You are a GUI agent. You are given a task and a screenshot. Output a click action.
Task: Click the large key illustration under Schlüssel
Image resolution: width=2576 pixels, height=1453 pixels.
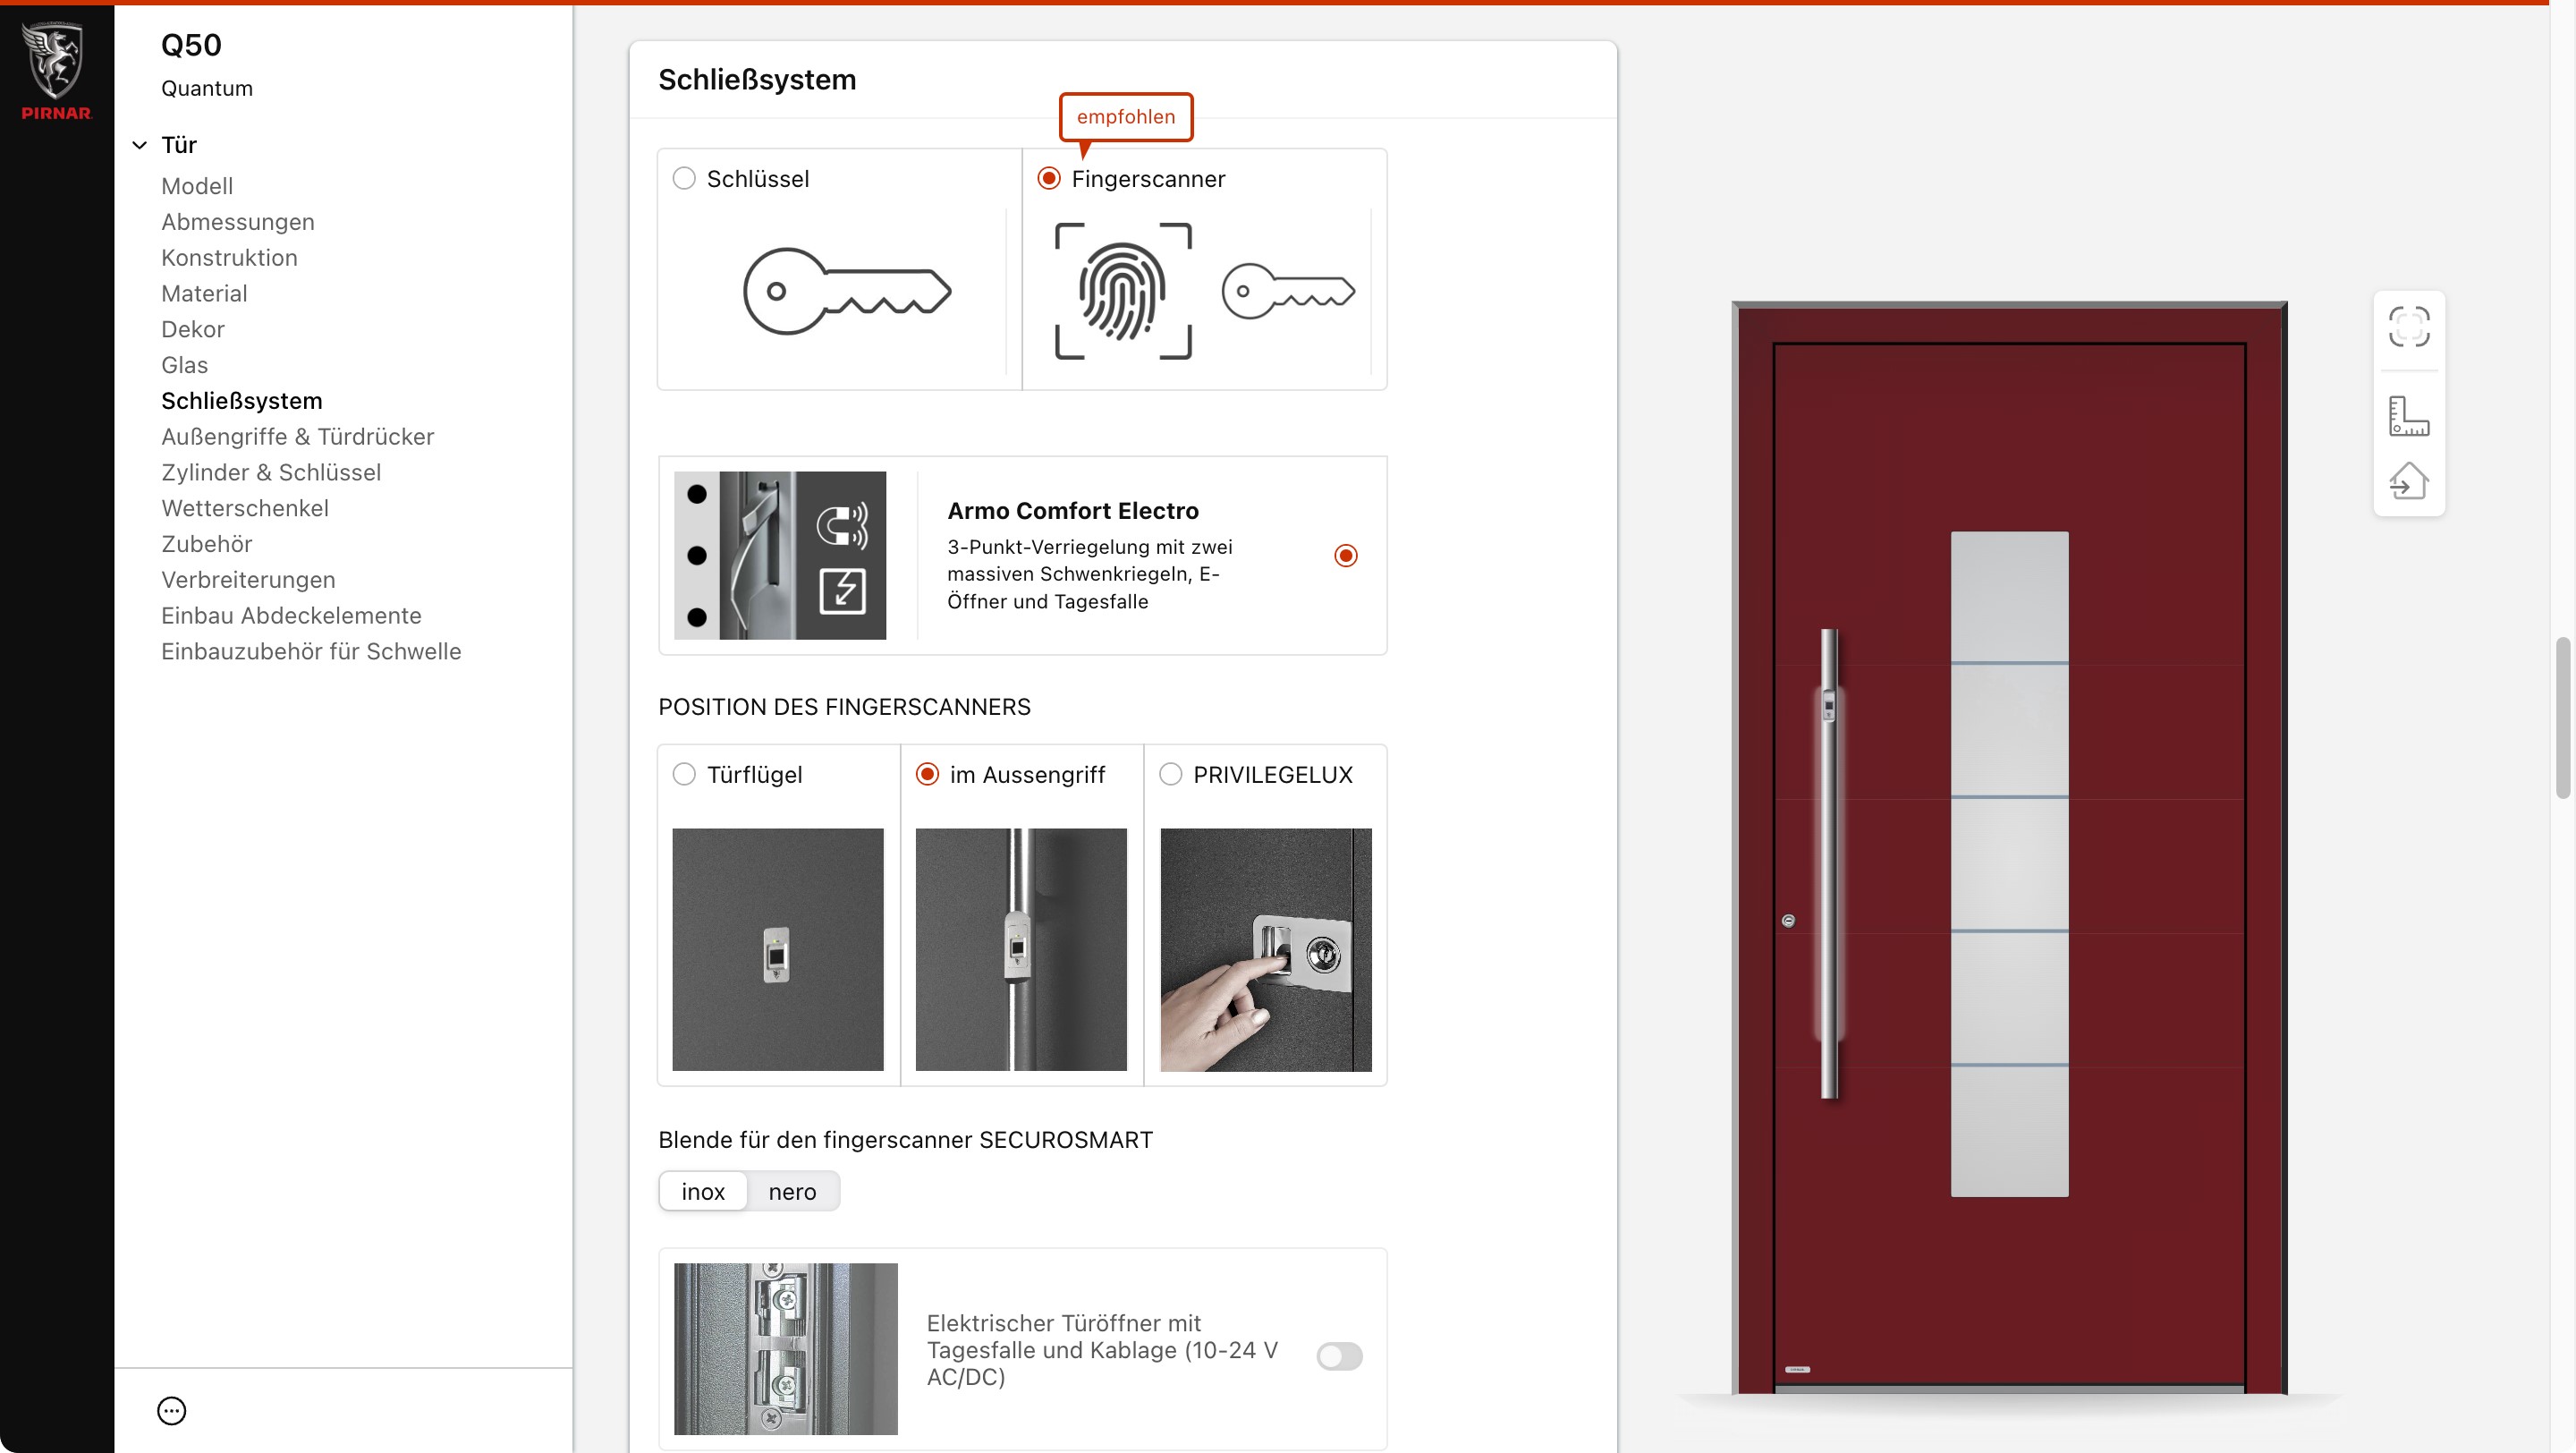(846, 291)
